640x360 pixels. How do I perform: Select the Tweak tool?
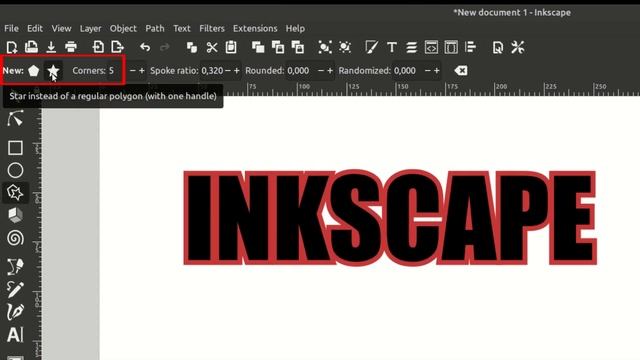coord(15,118)
